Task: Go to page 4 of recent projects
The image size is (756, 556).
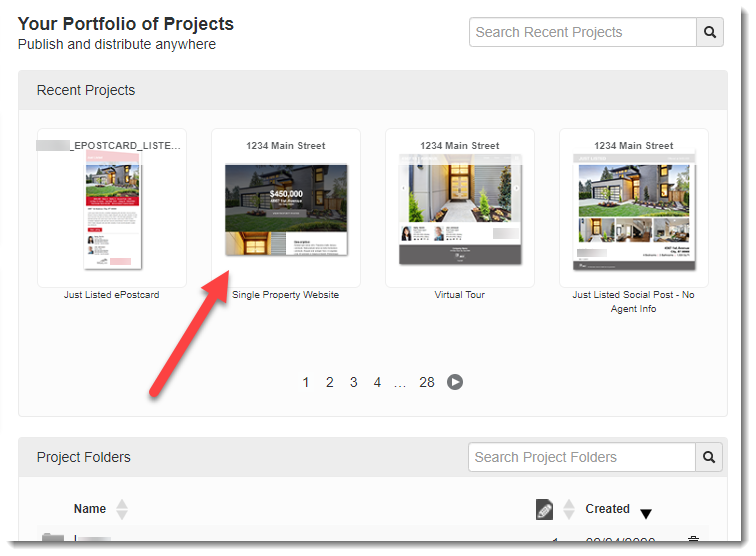Action: (377, 382)
